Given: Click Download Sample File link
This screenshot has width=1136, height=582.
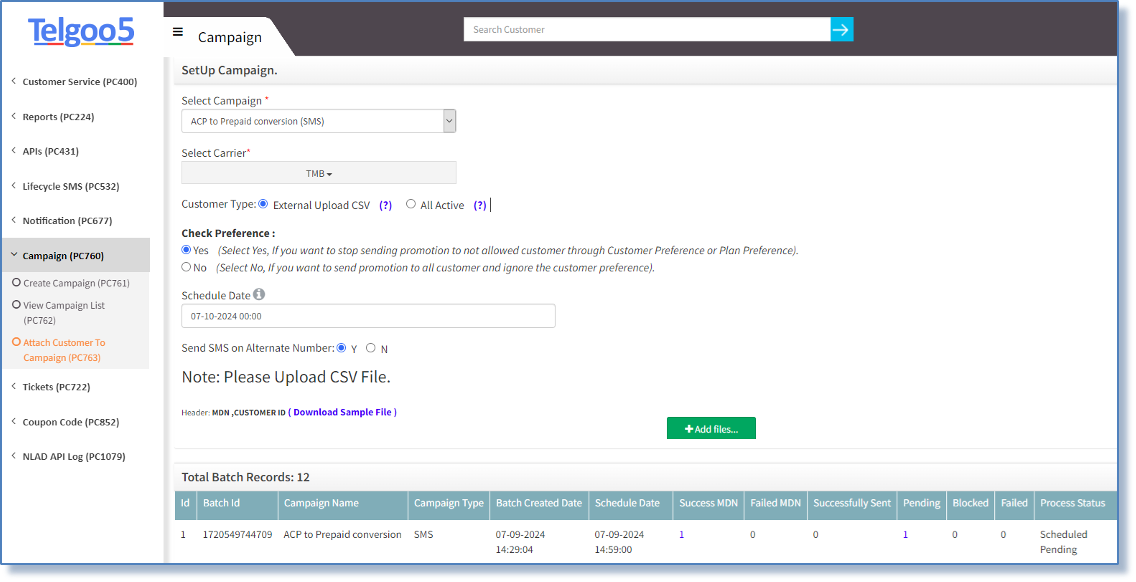Looking at the screenshot, I should tap(343, 412).
